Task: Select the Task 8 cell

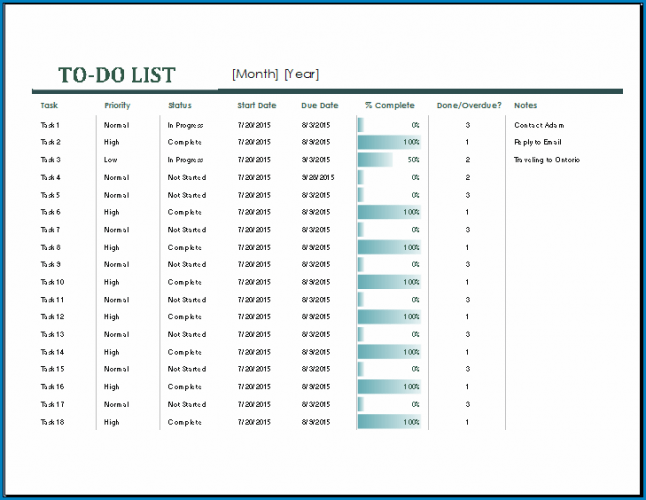Action: coord(50,248)
